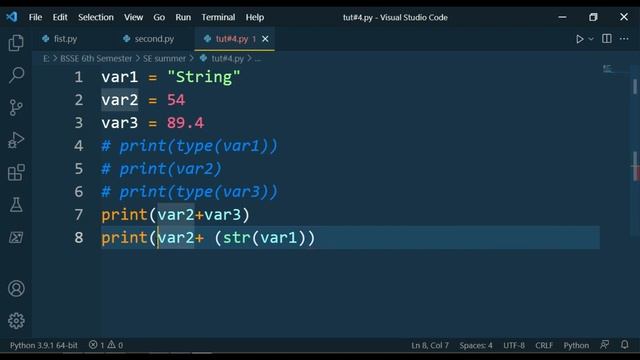Open the Extensions view icon
The height and width of the screenshot is (360, 640).
(x=16, y=172)
